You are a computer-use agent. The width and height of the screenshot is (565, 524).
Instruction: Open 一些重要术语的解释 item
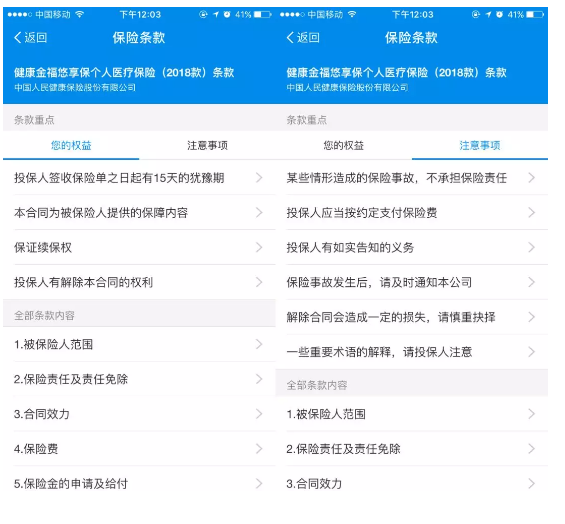412,352
